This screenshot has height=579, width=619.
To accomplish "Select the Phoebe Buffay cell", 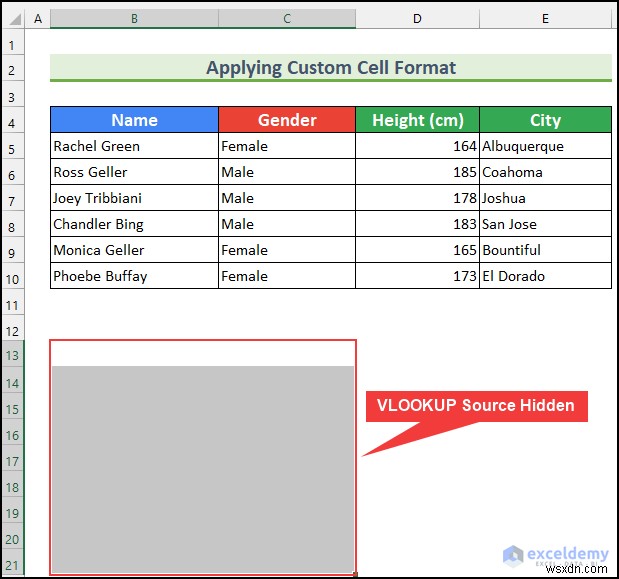I will tap(134, 276).
